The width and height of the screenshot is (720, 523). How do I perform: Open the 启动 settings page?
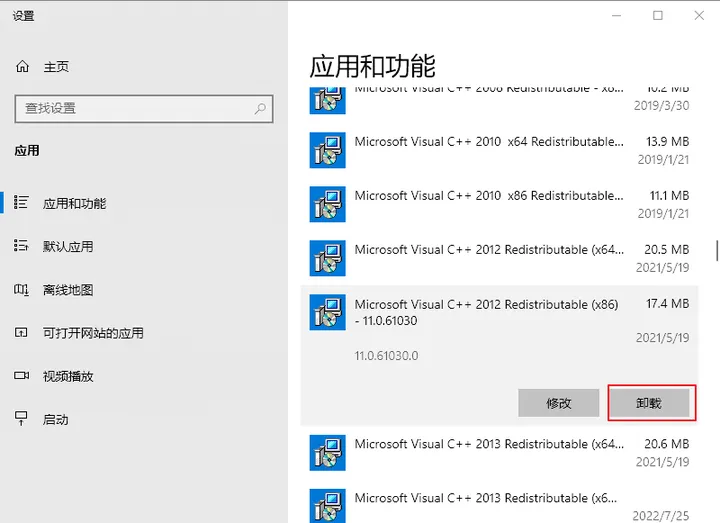pos(56,420)
